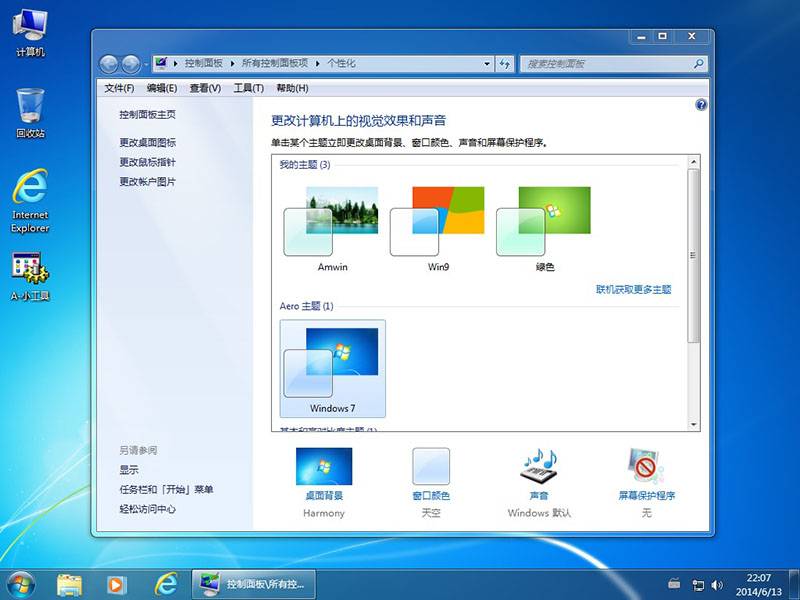This screenshot has width=800, height=600.
Task: Open 声音 Windows 默认 settings
Action: point(539,483)
